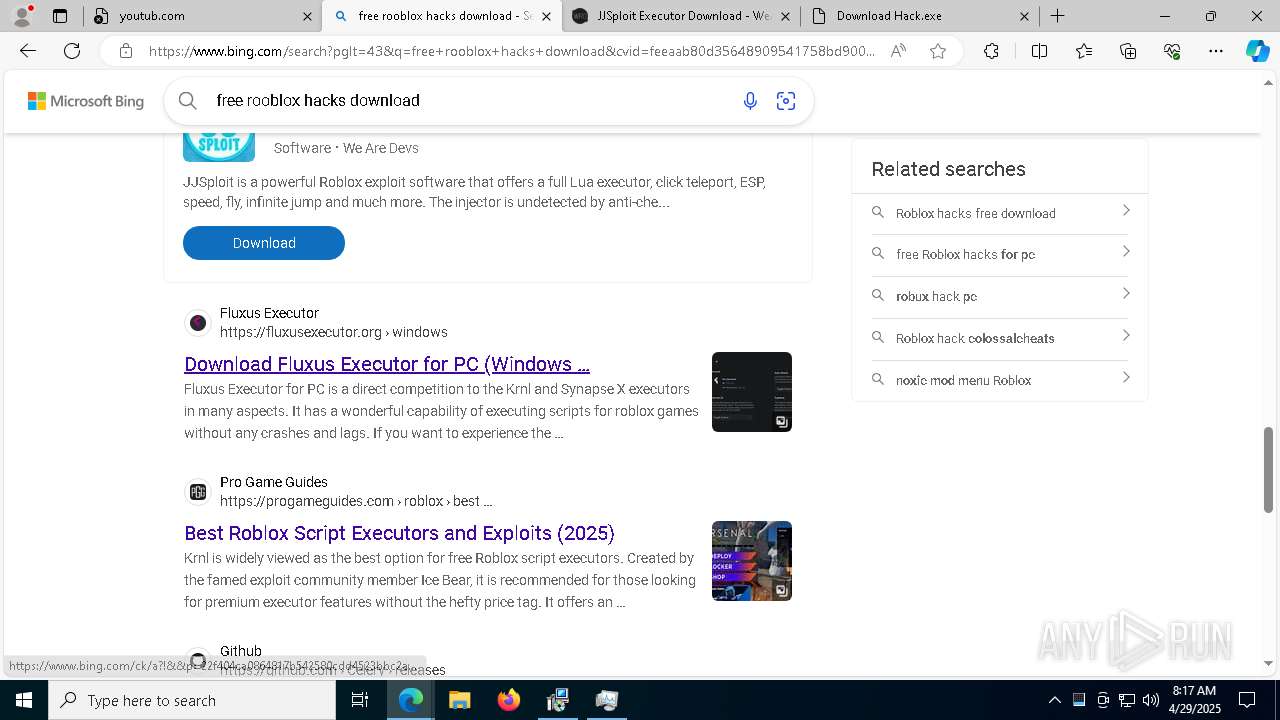Open the Pro Game Guides result thumbnail
1280x720 pixels.
(752, 561)
